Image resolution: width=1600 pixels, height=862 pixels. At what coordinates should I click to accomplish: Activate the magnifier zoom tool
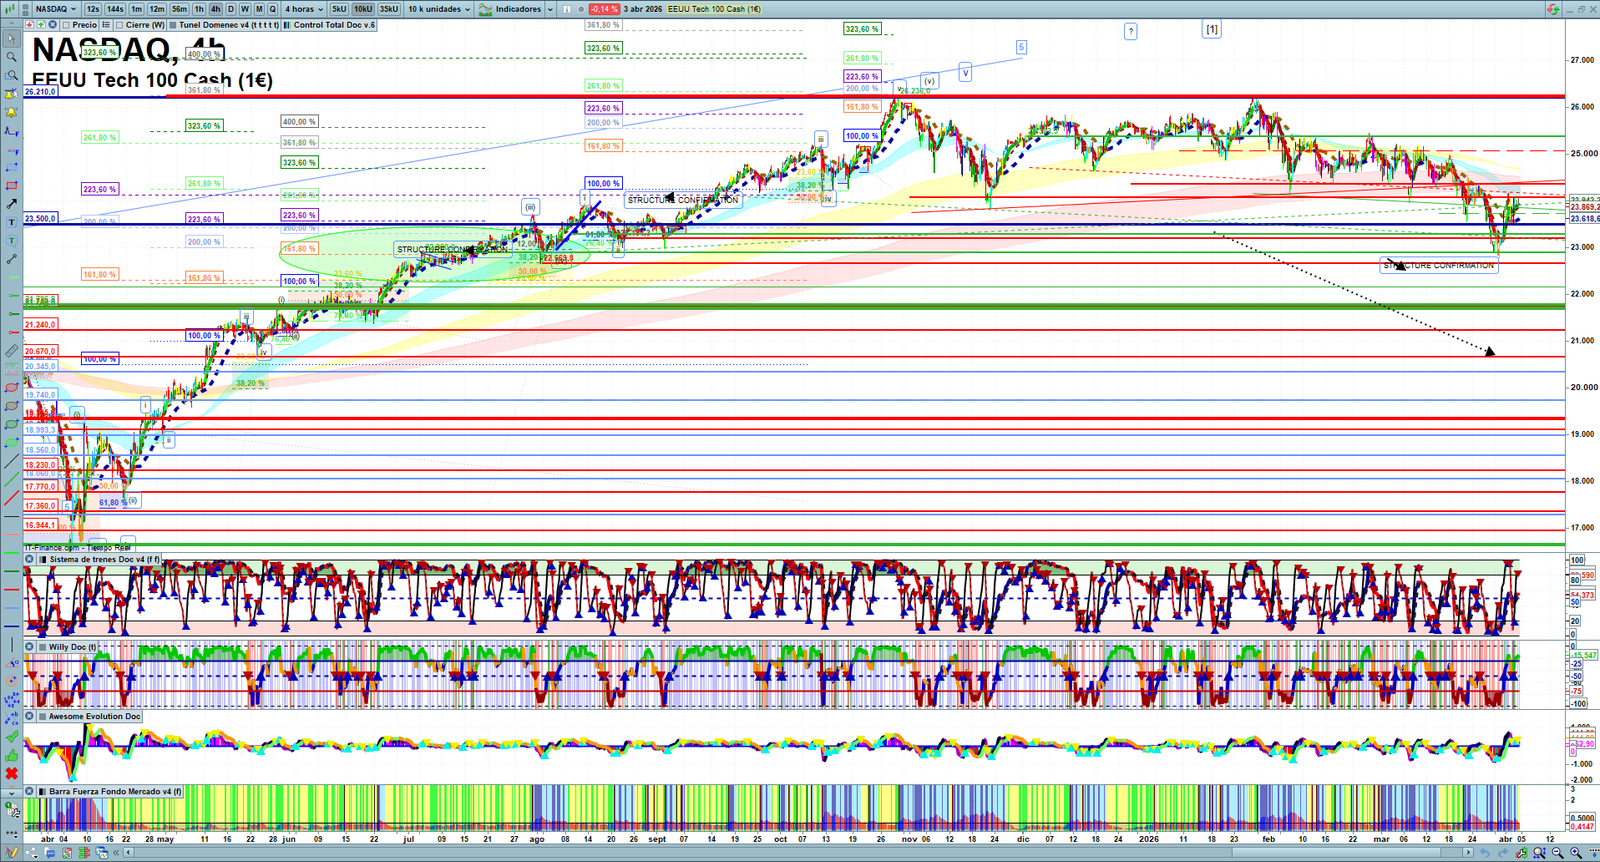tap(11, 57)
